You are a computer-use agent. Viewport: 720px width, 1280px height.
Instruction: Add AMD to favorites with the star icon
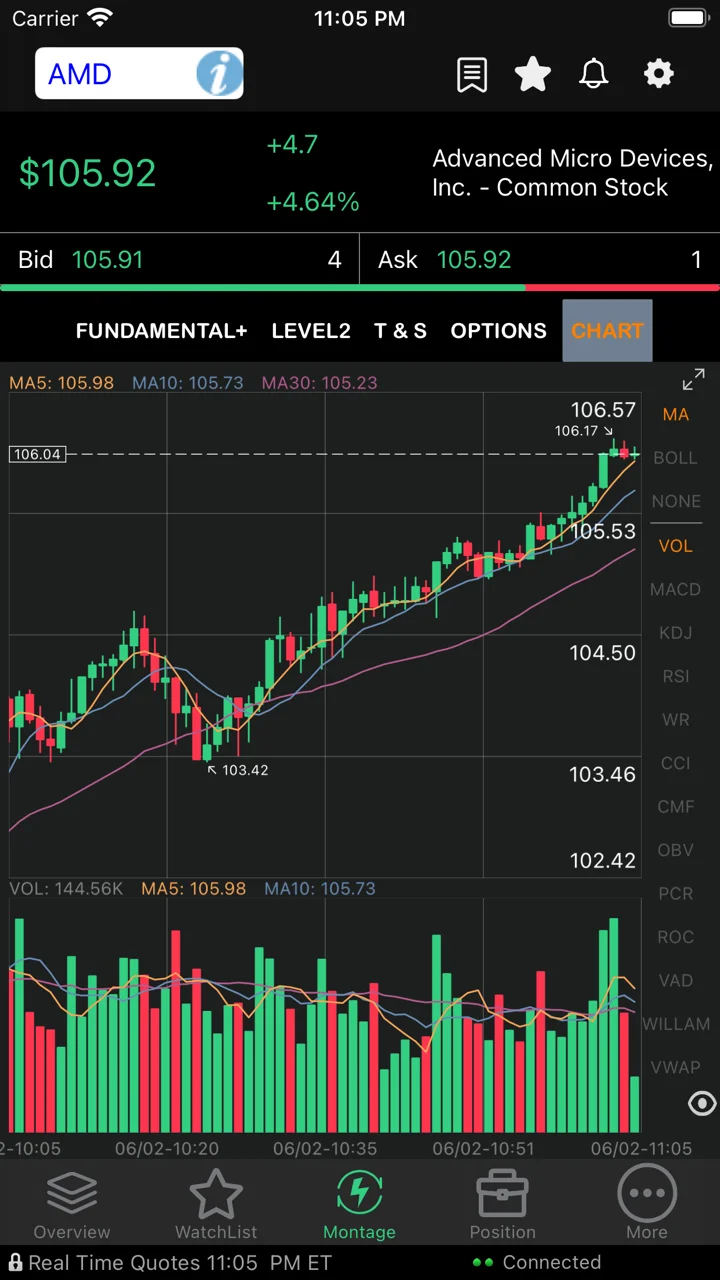point(533,74)
